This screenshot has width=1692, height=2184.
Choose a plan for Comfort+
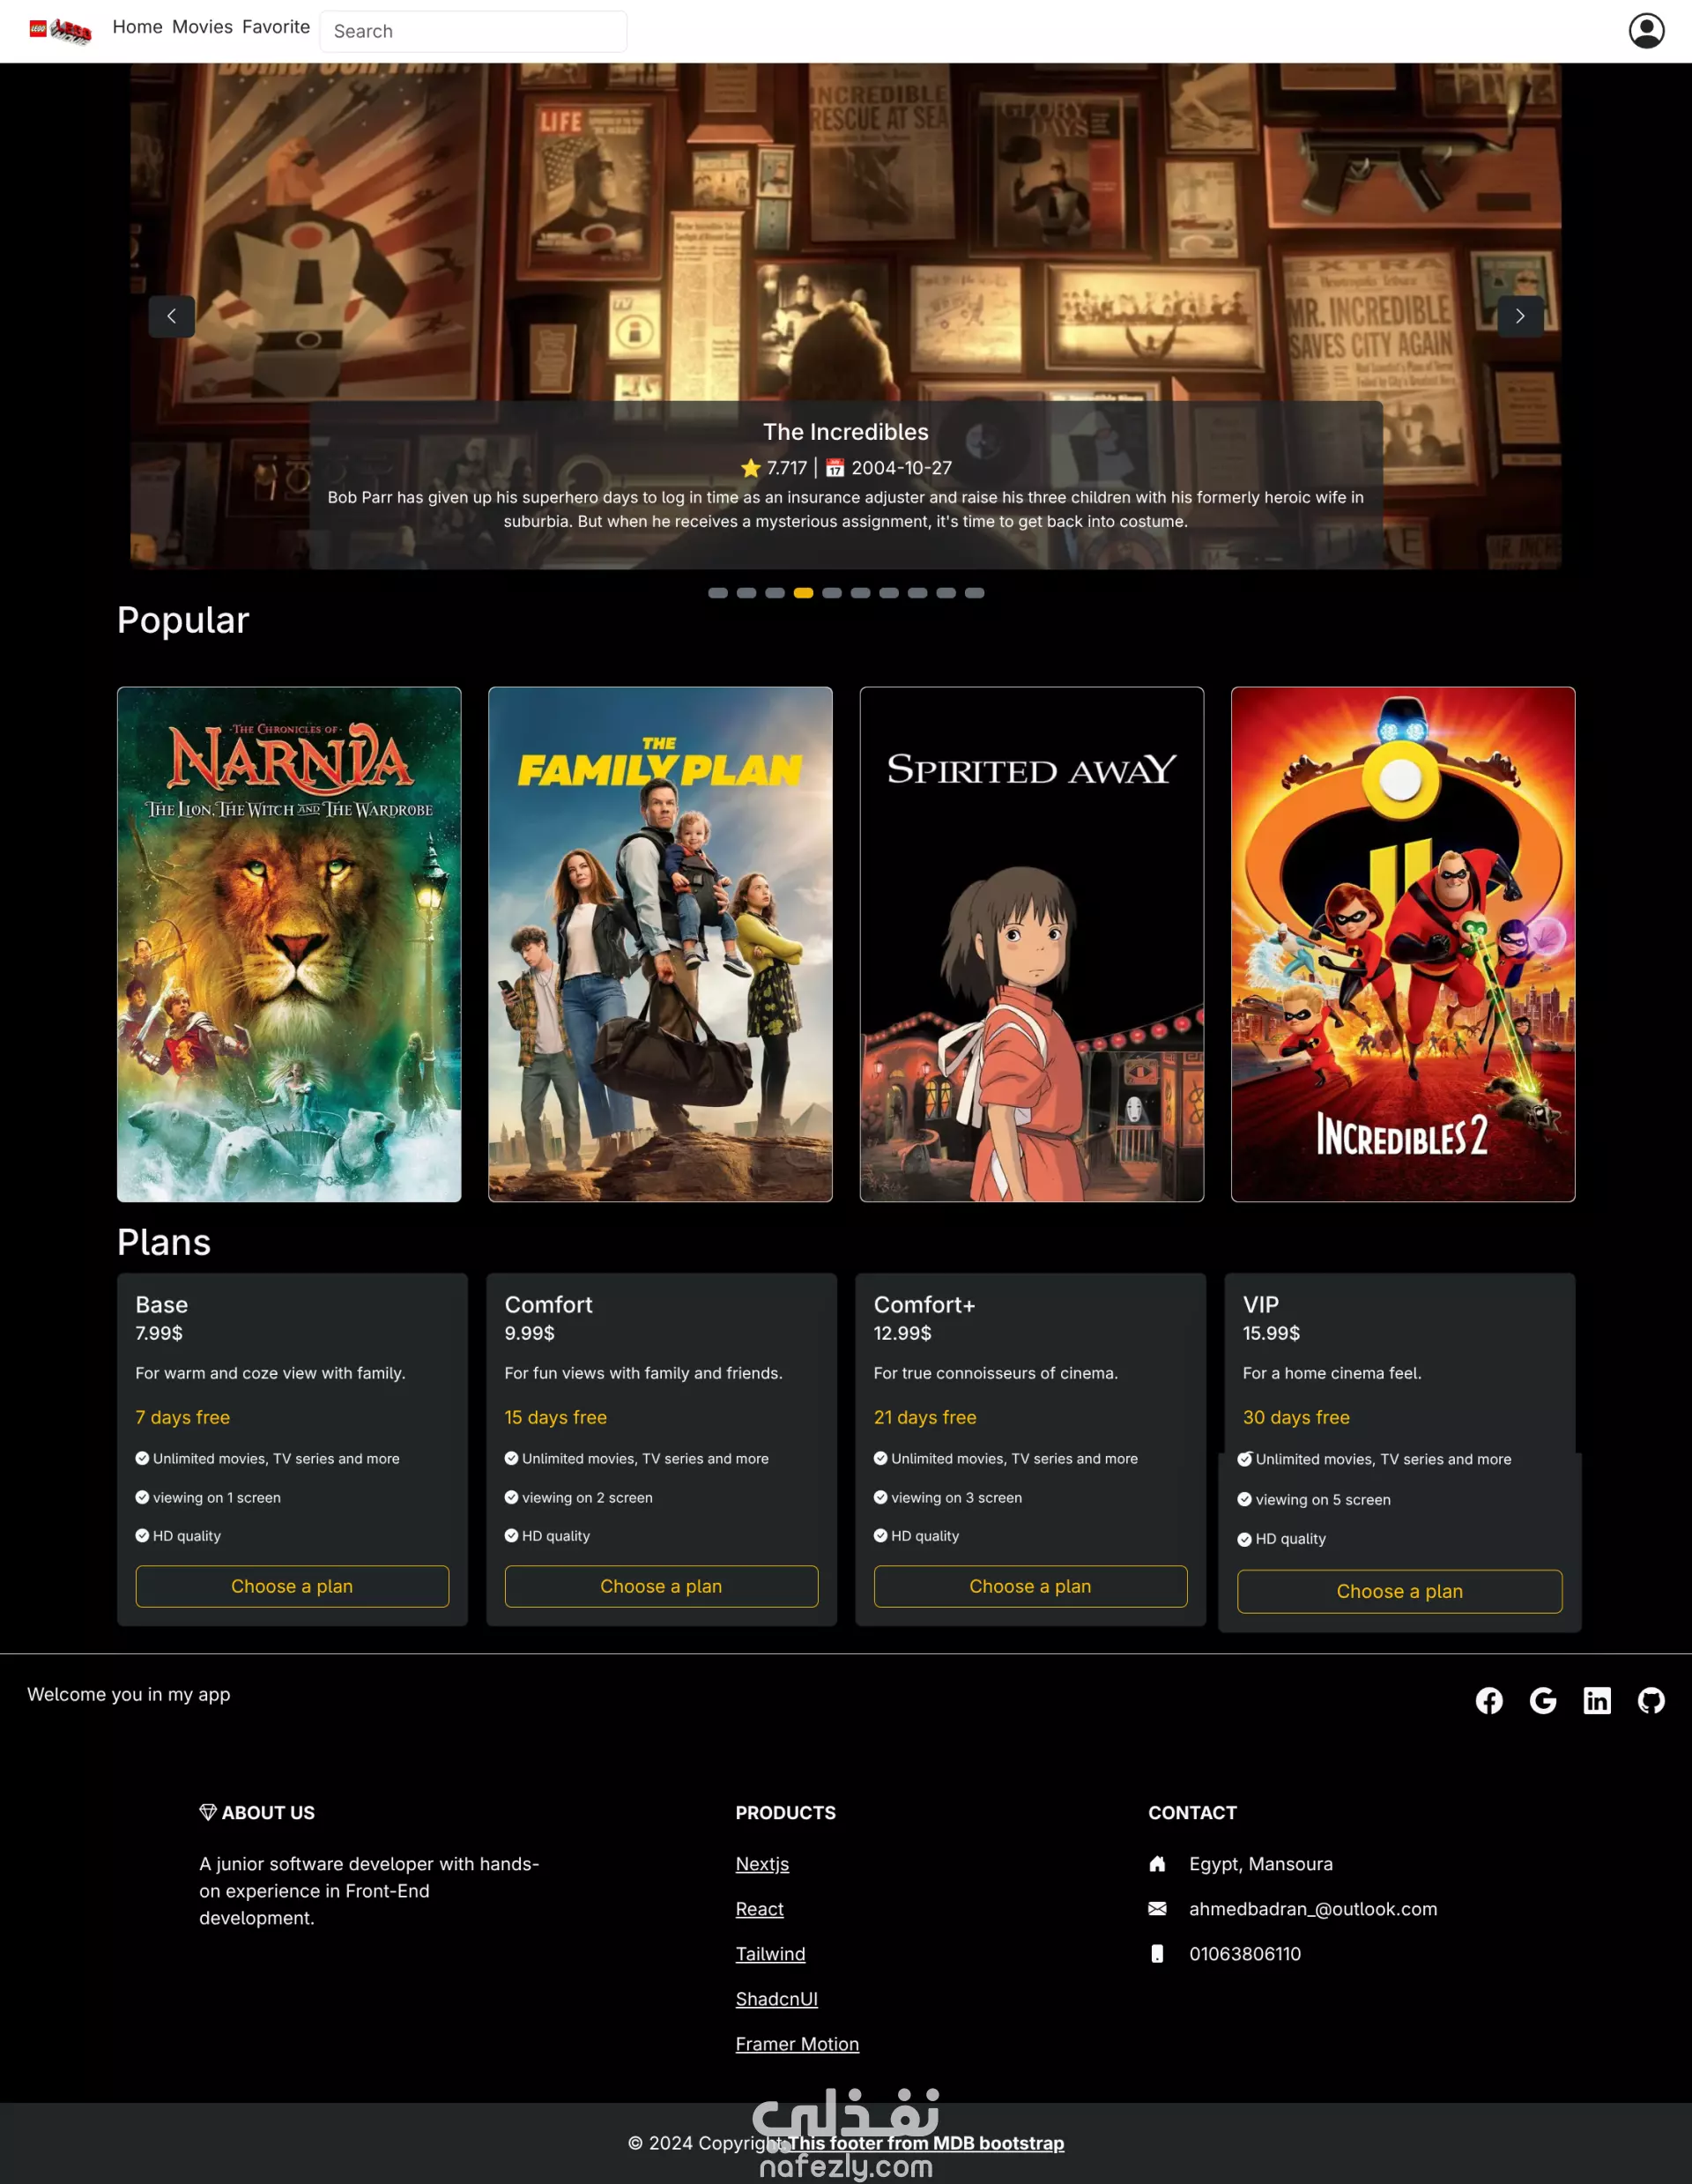point(1030,1586)
